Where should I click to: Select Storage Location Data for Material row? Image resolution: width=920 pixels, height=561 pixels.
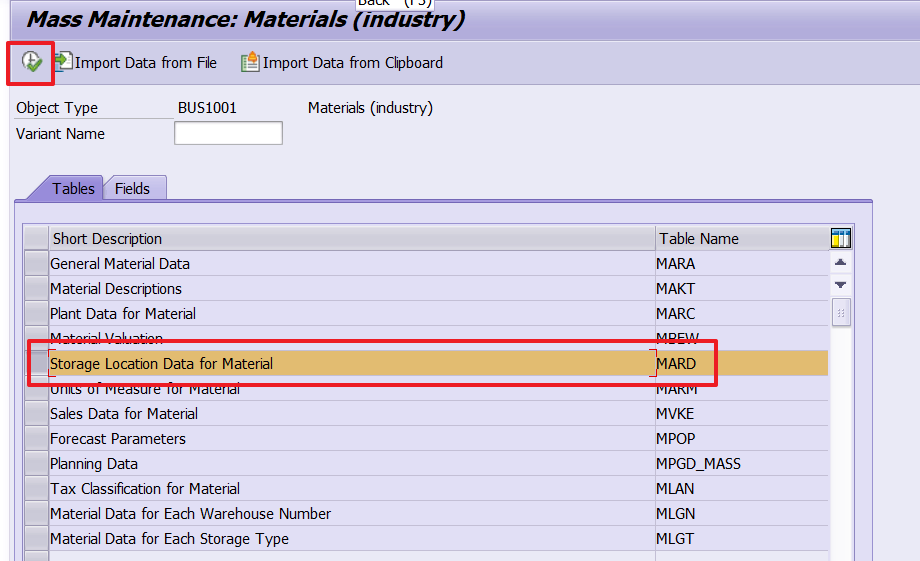point(161,364)
